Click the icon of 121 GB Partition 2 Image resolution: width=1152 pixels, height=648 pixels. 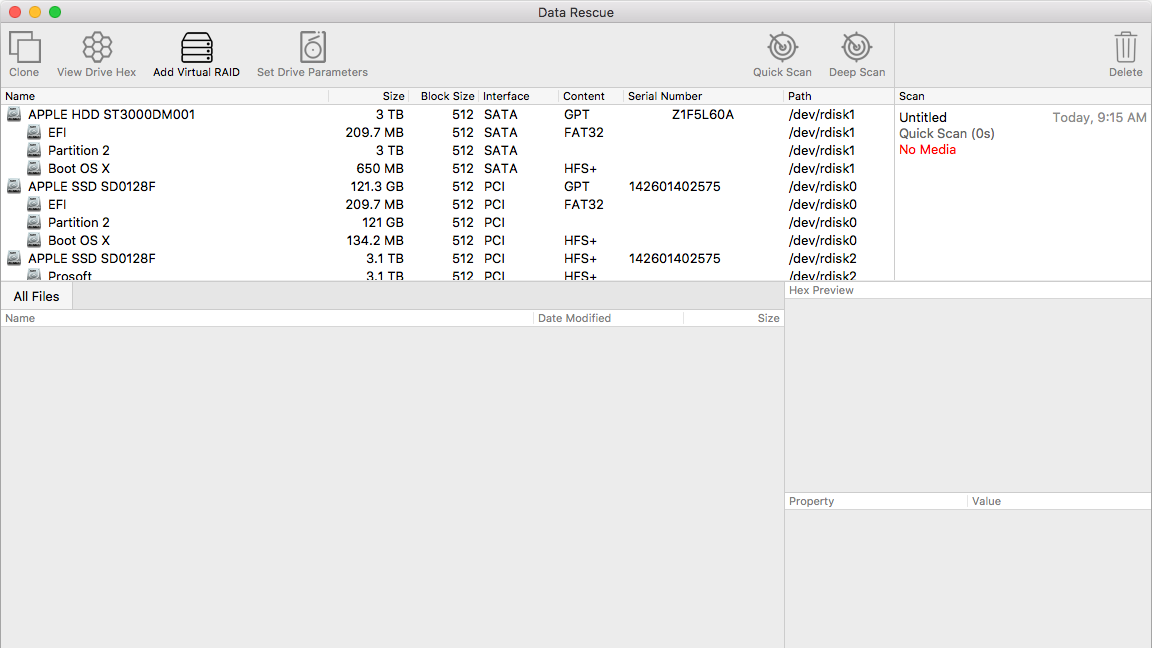click(34, 222)
